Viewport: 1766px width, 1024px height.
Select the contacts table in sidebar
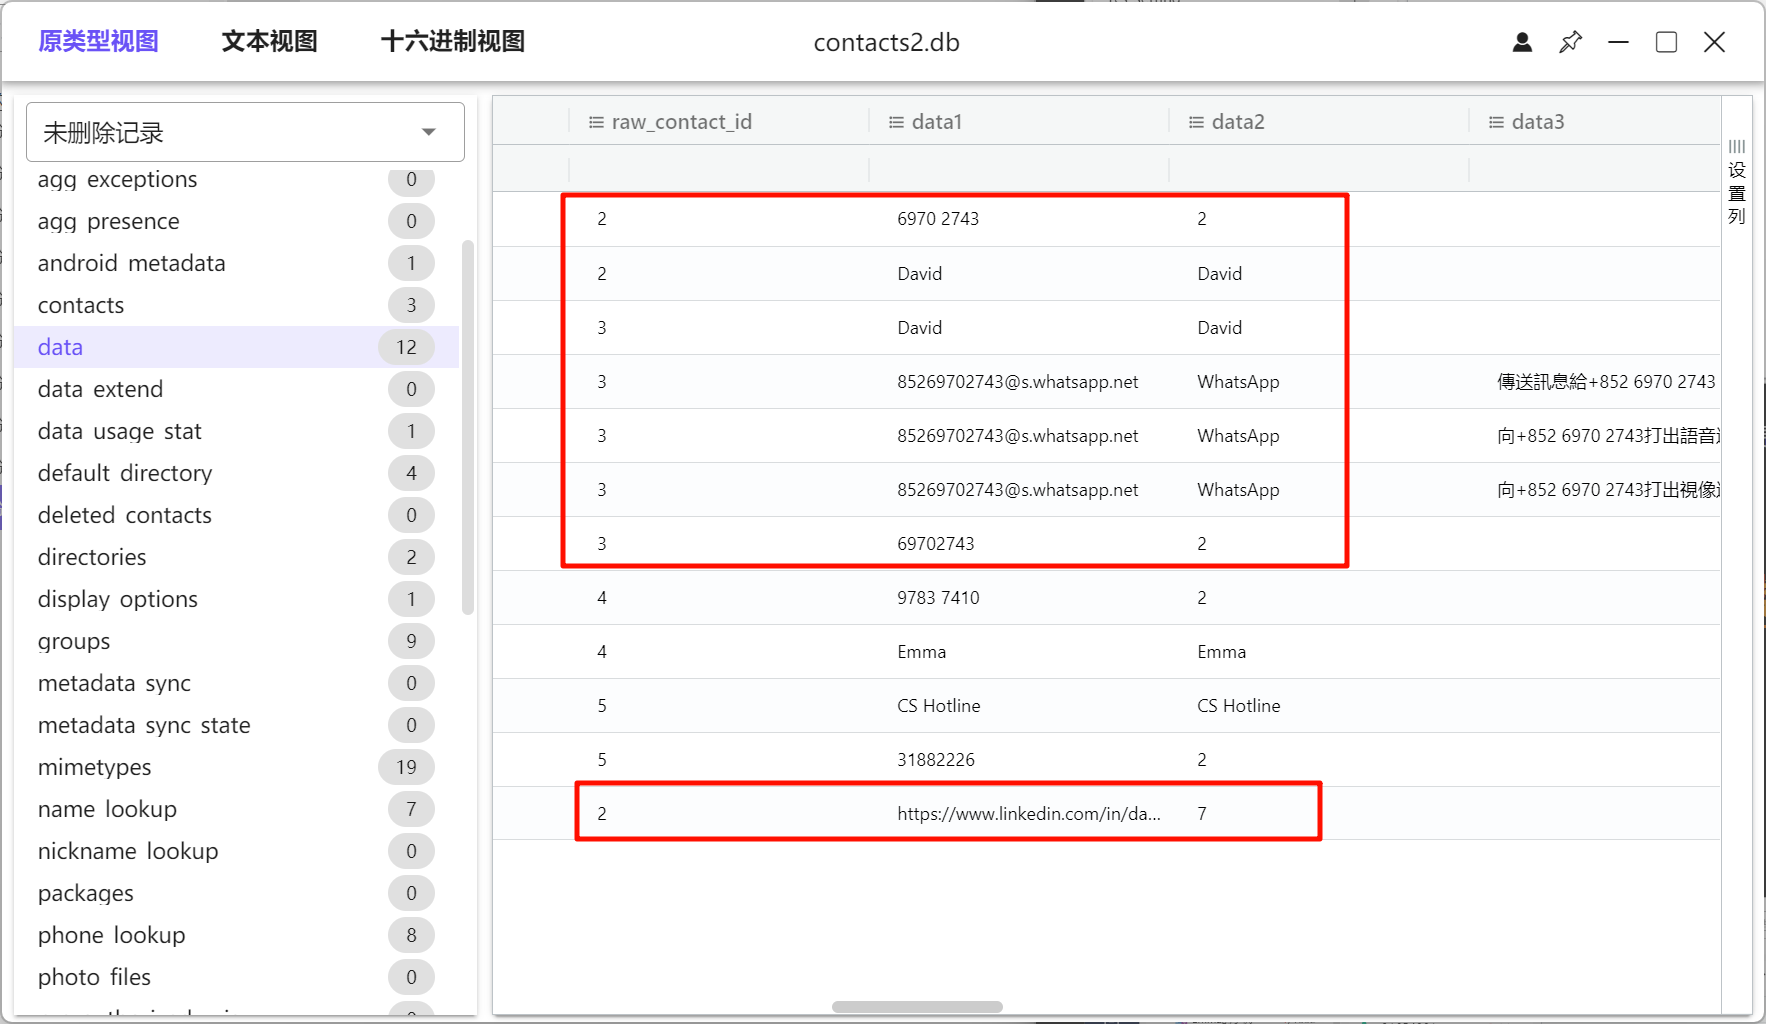pos(81,305)
